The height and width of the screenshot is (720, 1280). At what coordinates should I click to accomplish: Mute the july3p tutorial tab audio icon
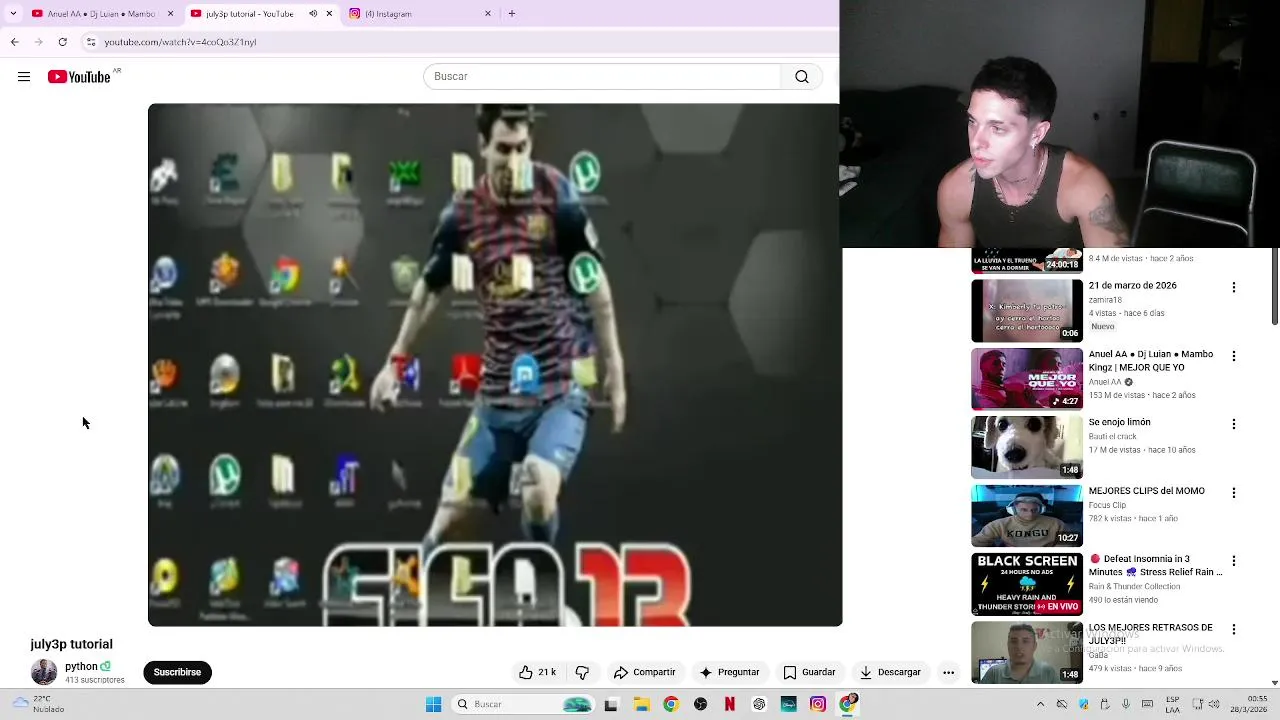(x=313, y=14)
